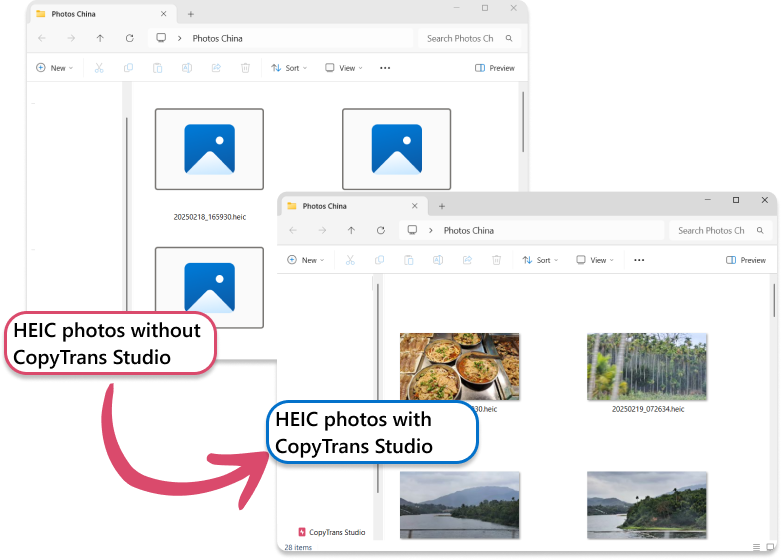Open New dropdown in front window
The width and height of the screenshot is (781, 560).
coord(306,260)
